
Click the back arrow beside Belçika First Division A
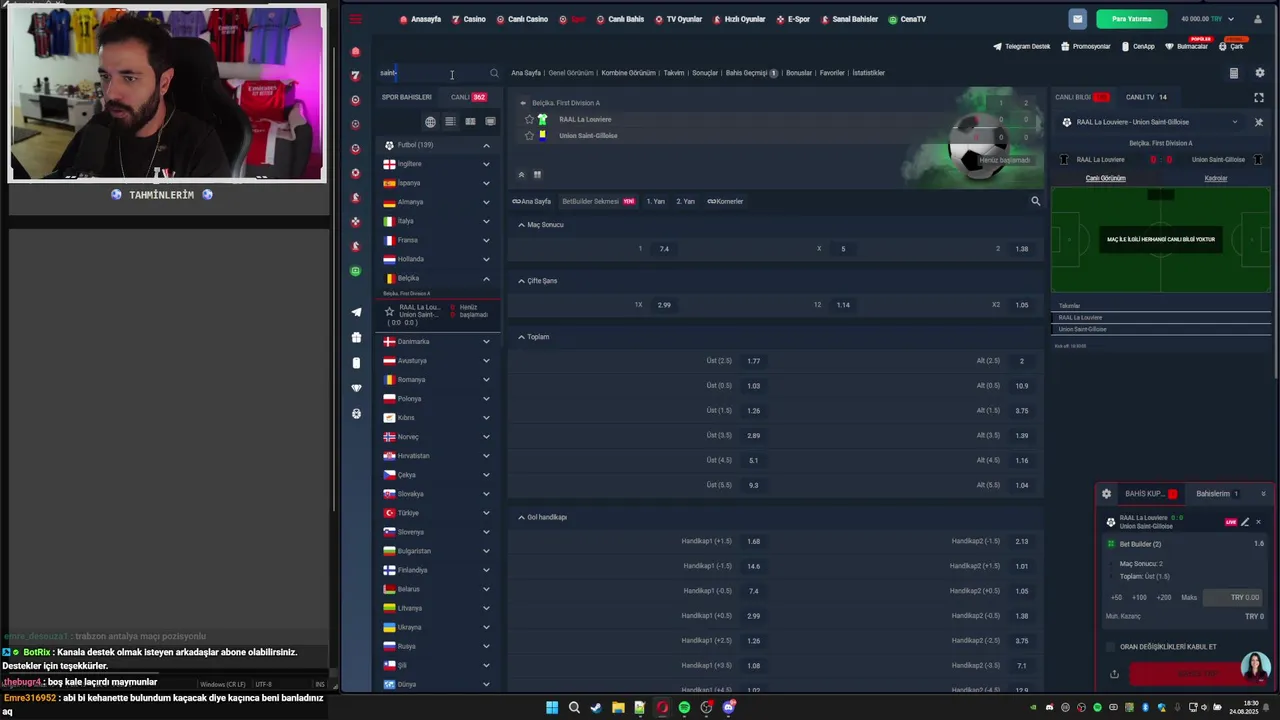[523, 103]
